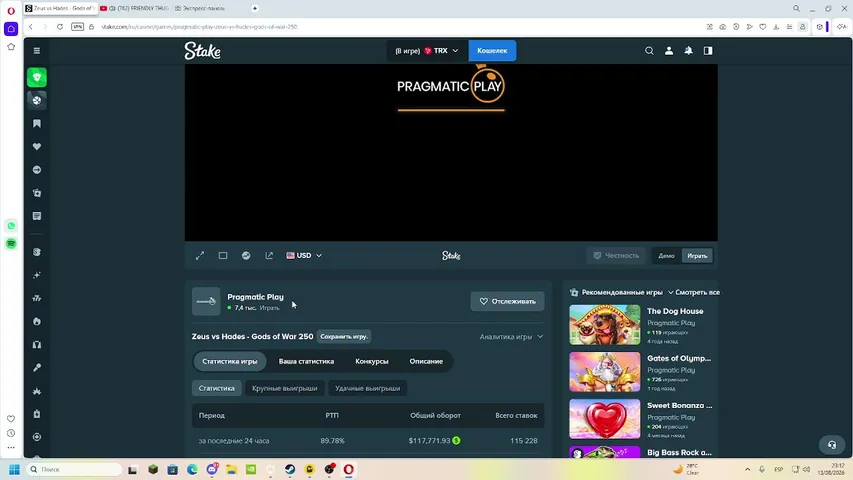Switch to Описание tab
The width and height of the screenshot is (853, 480).
tap(426, 361)
